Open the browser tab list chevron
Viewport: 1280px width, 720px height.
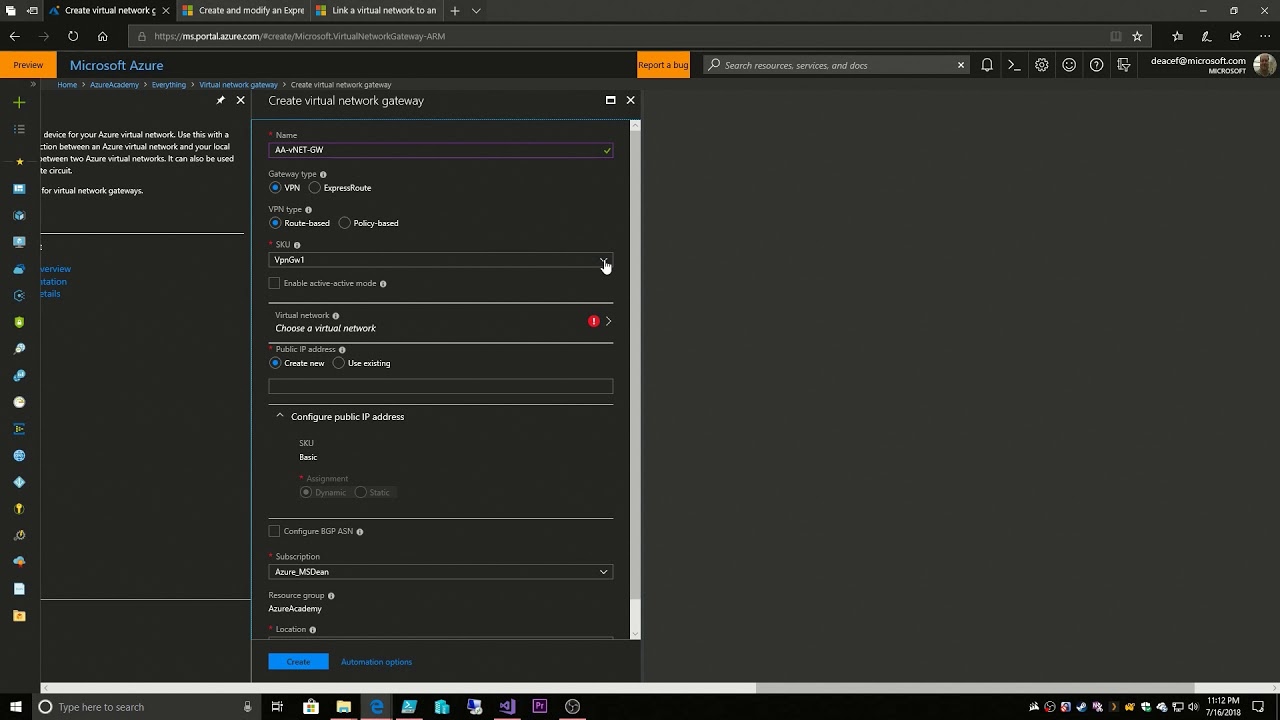pyautogui.click(x=476, y=11)
